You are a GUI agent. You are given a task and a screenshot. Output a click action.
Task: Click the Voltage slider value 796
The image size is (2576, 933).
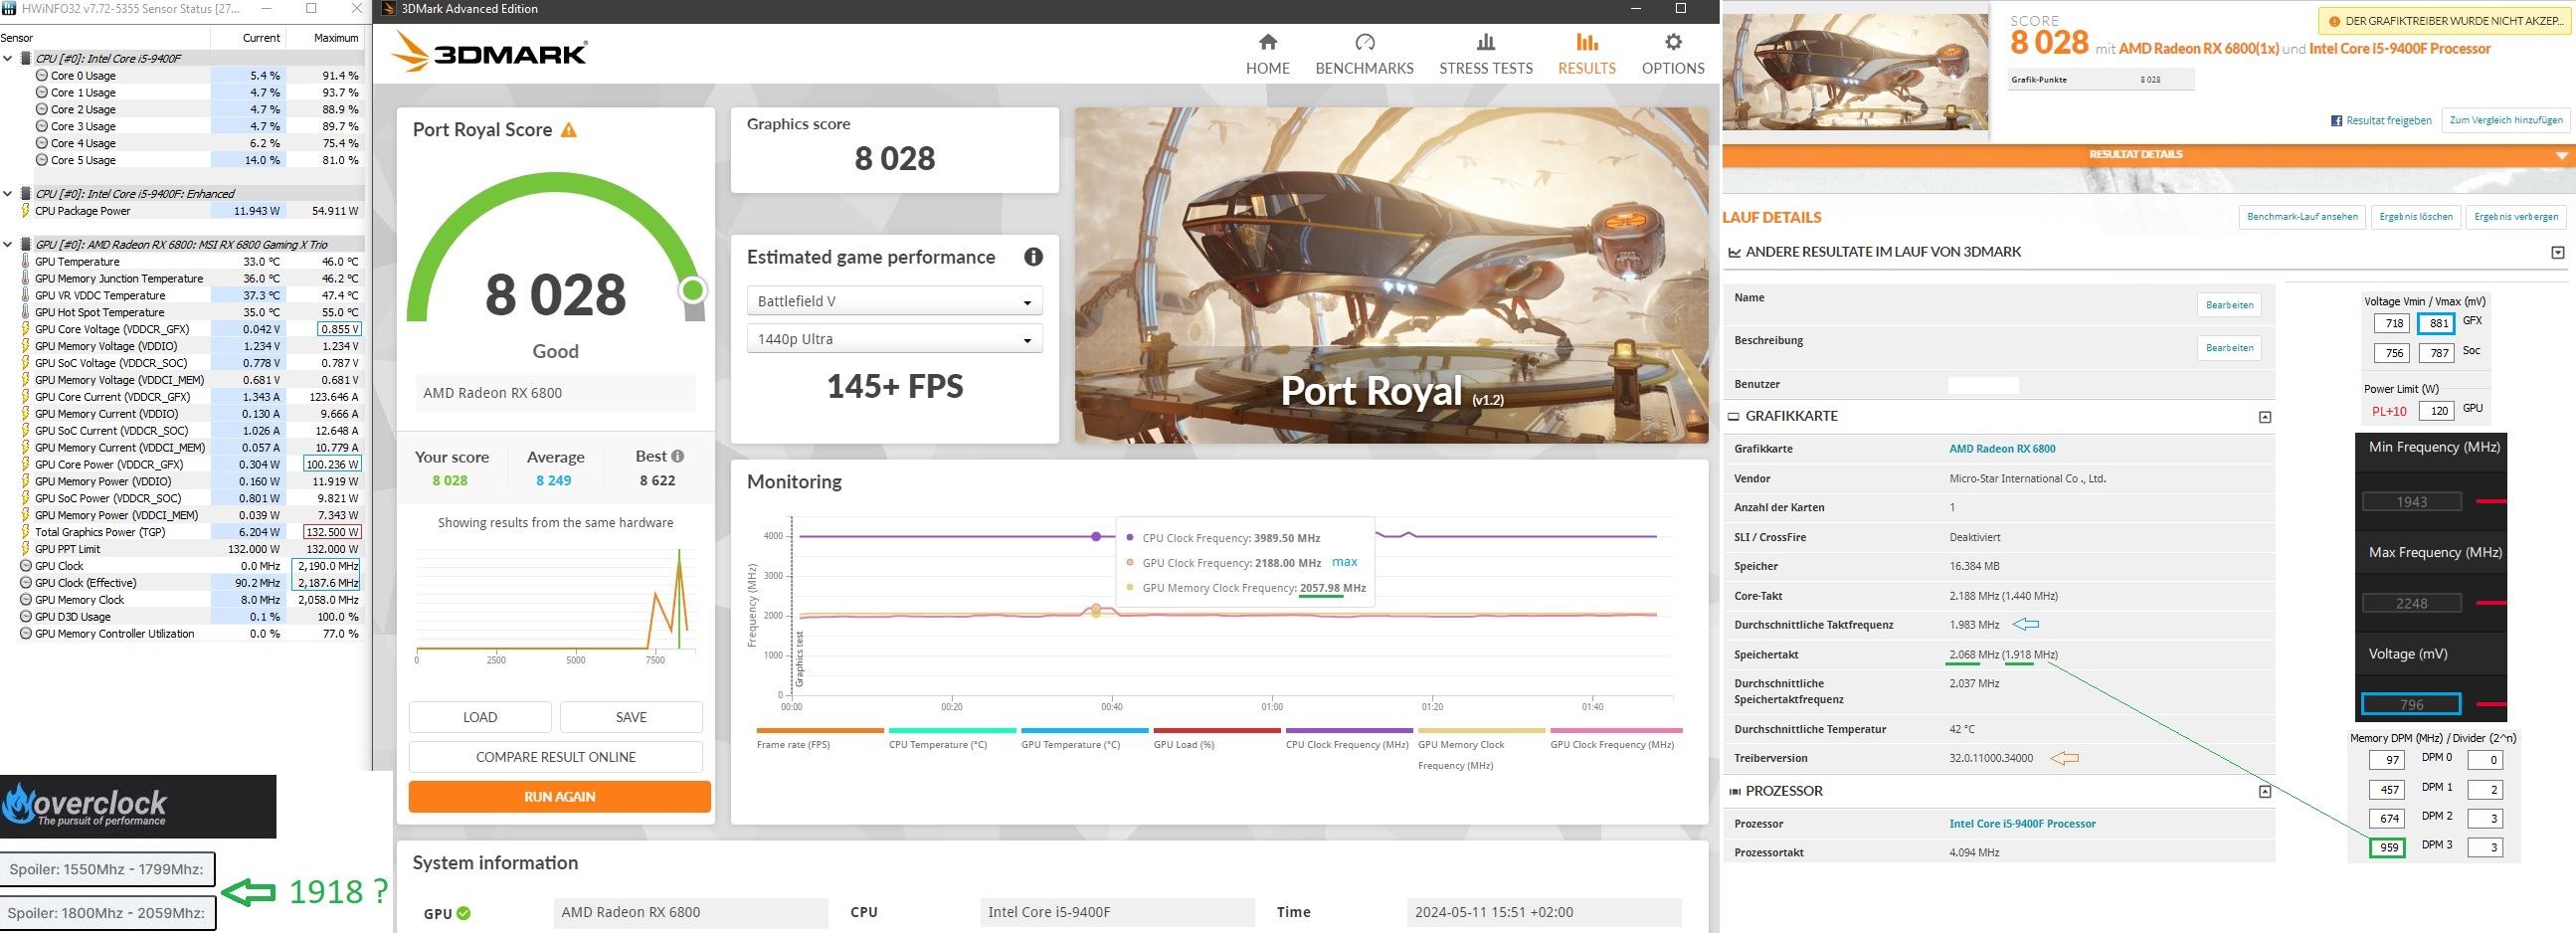tap(2411, 704)
